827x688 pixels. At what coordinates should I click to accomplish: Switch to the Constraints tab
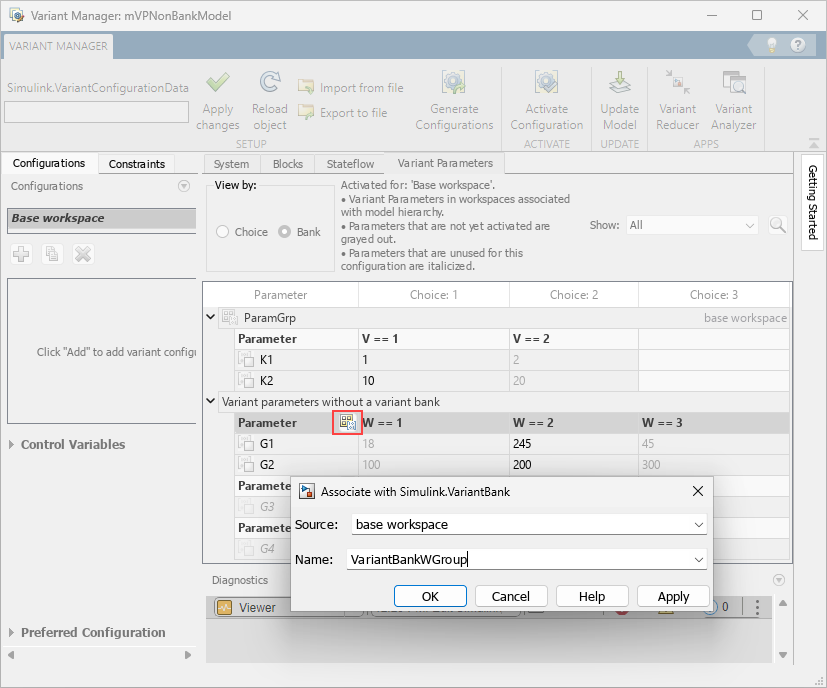pyautogui.click(x=137, y=164)
